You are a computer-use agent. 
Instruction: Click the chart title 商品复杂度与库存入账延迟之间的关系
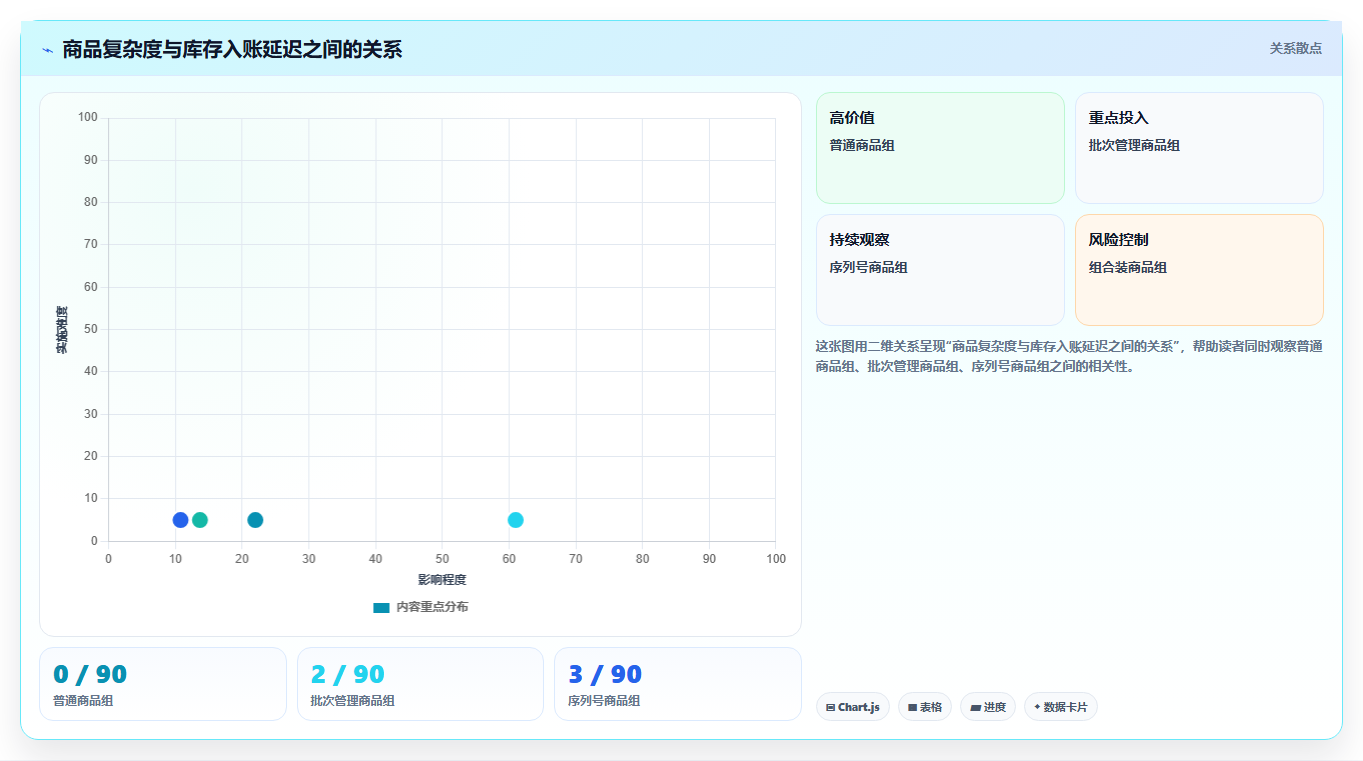tap(232, 49)
